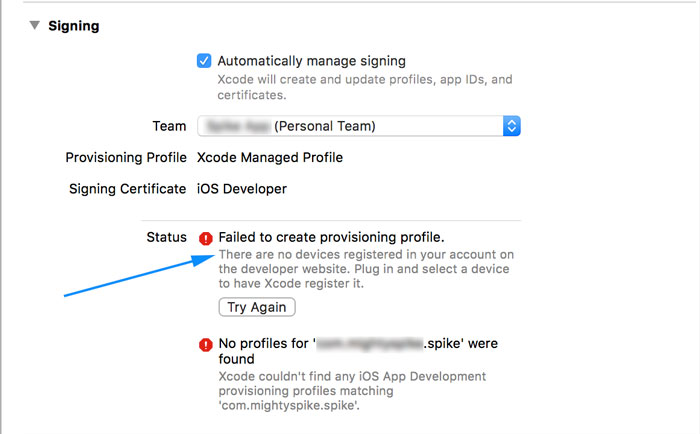Click the Try Again button

point(257,307)
